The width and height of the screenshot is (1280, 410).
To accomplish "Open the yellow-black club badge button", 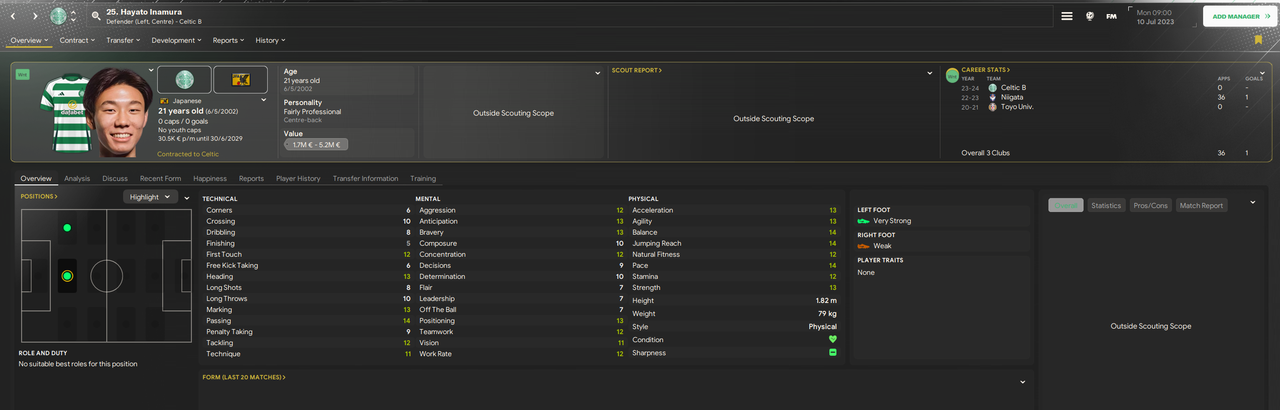I will [241, 79].
